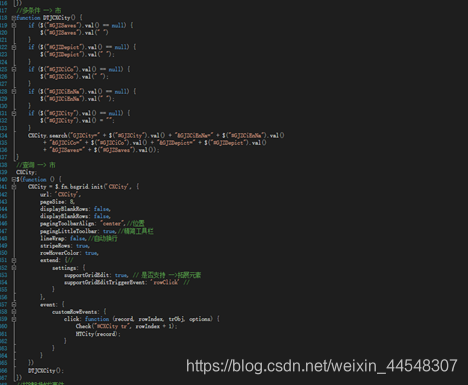468x385 pixels.
Task: Click the DTJCXCity() call at the bottom
Action: pos(46,370)
